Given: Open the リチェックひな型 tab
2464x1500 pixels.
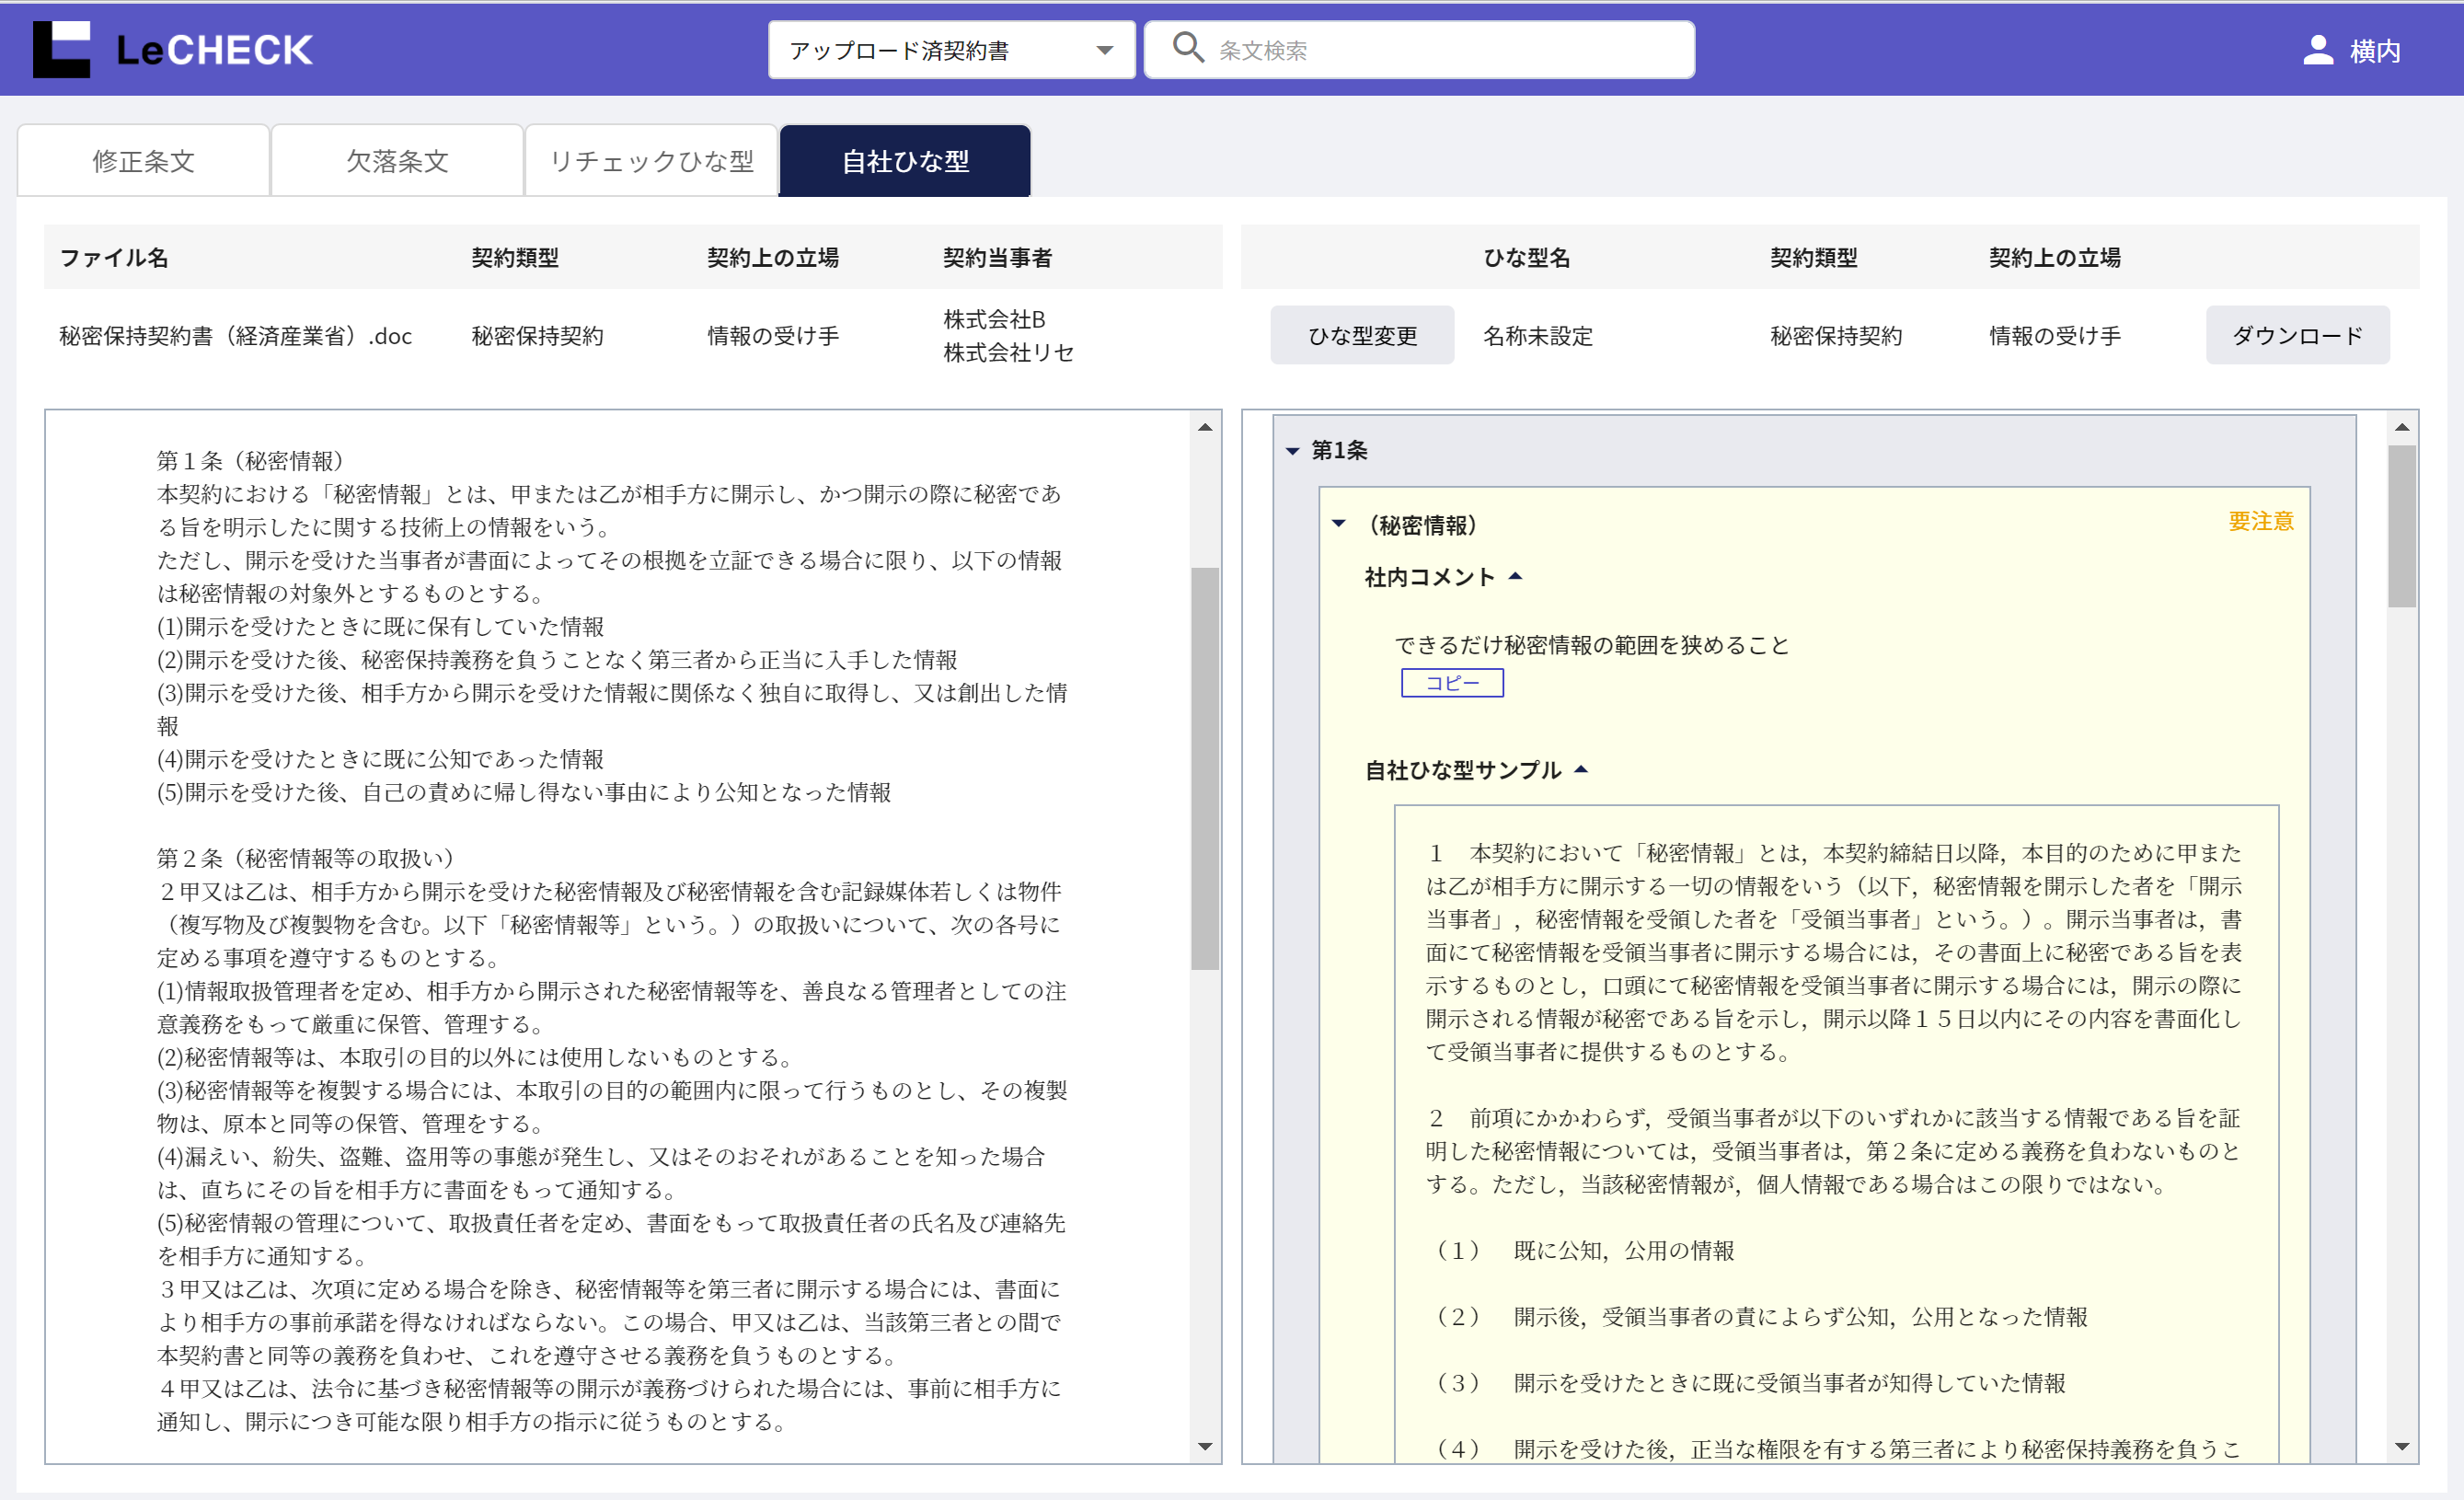Looking at the screenshot, I should coord(651,161).
